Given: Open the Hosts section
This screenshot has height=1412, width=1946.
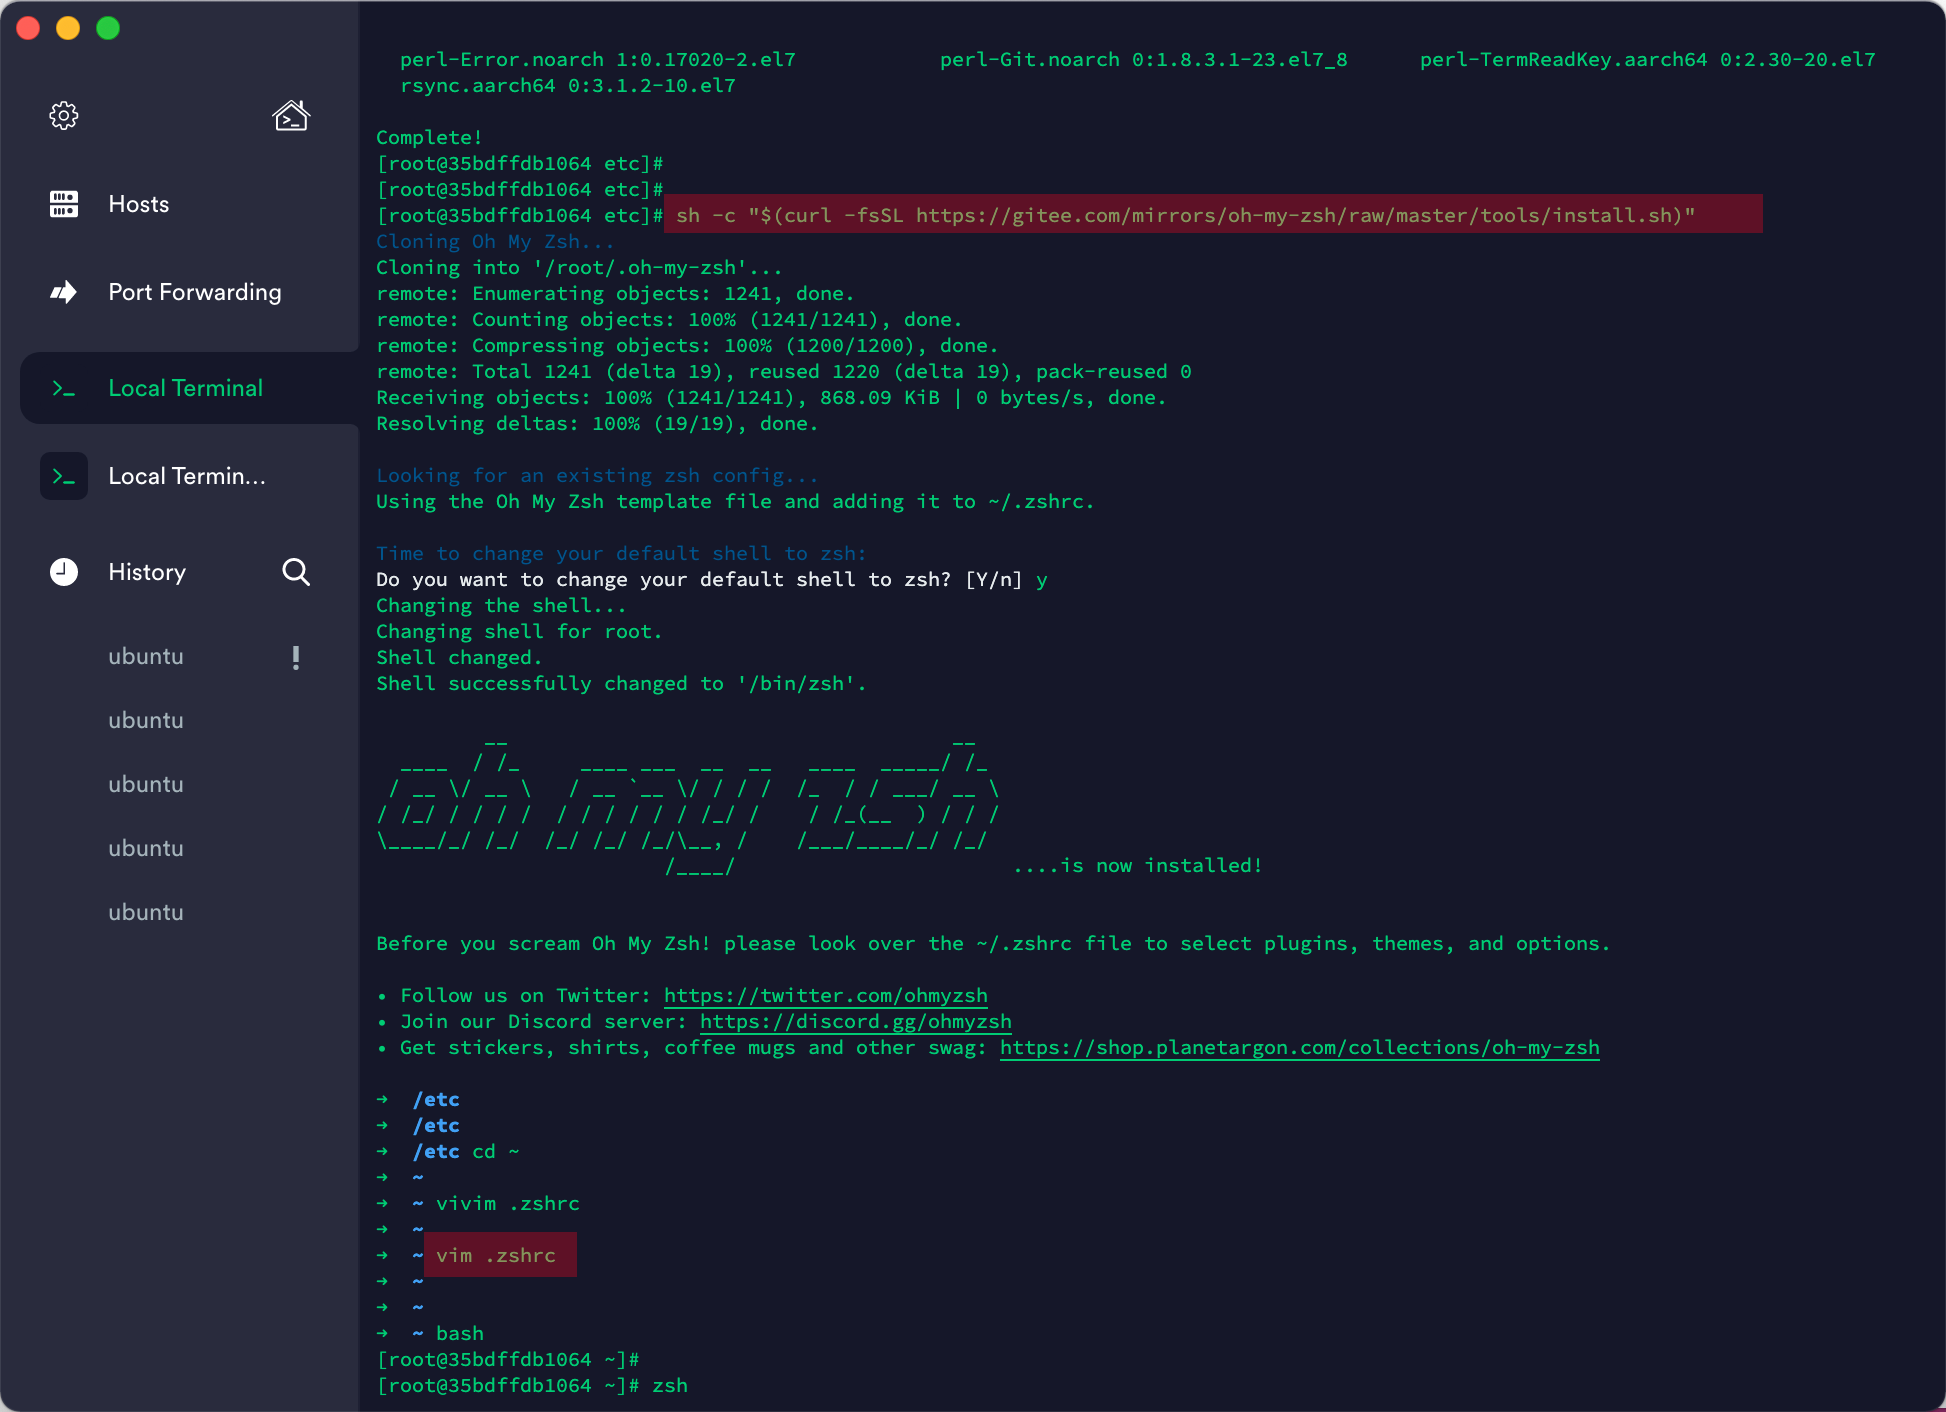Looking at the screenshot, I should (x=138, y=204).
